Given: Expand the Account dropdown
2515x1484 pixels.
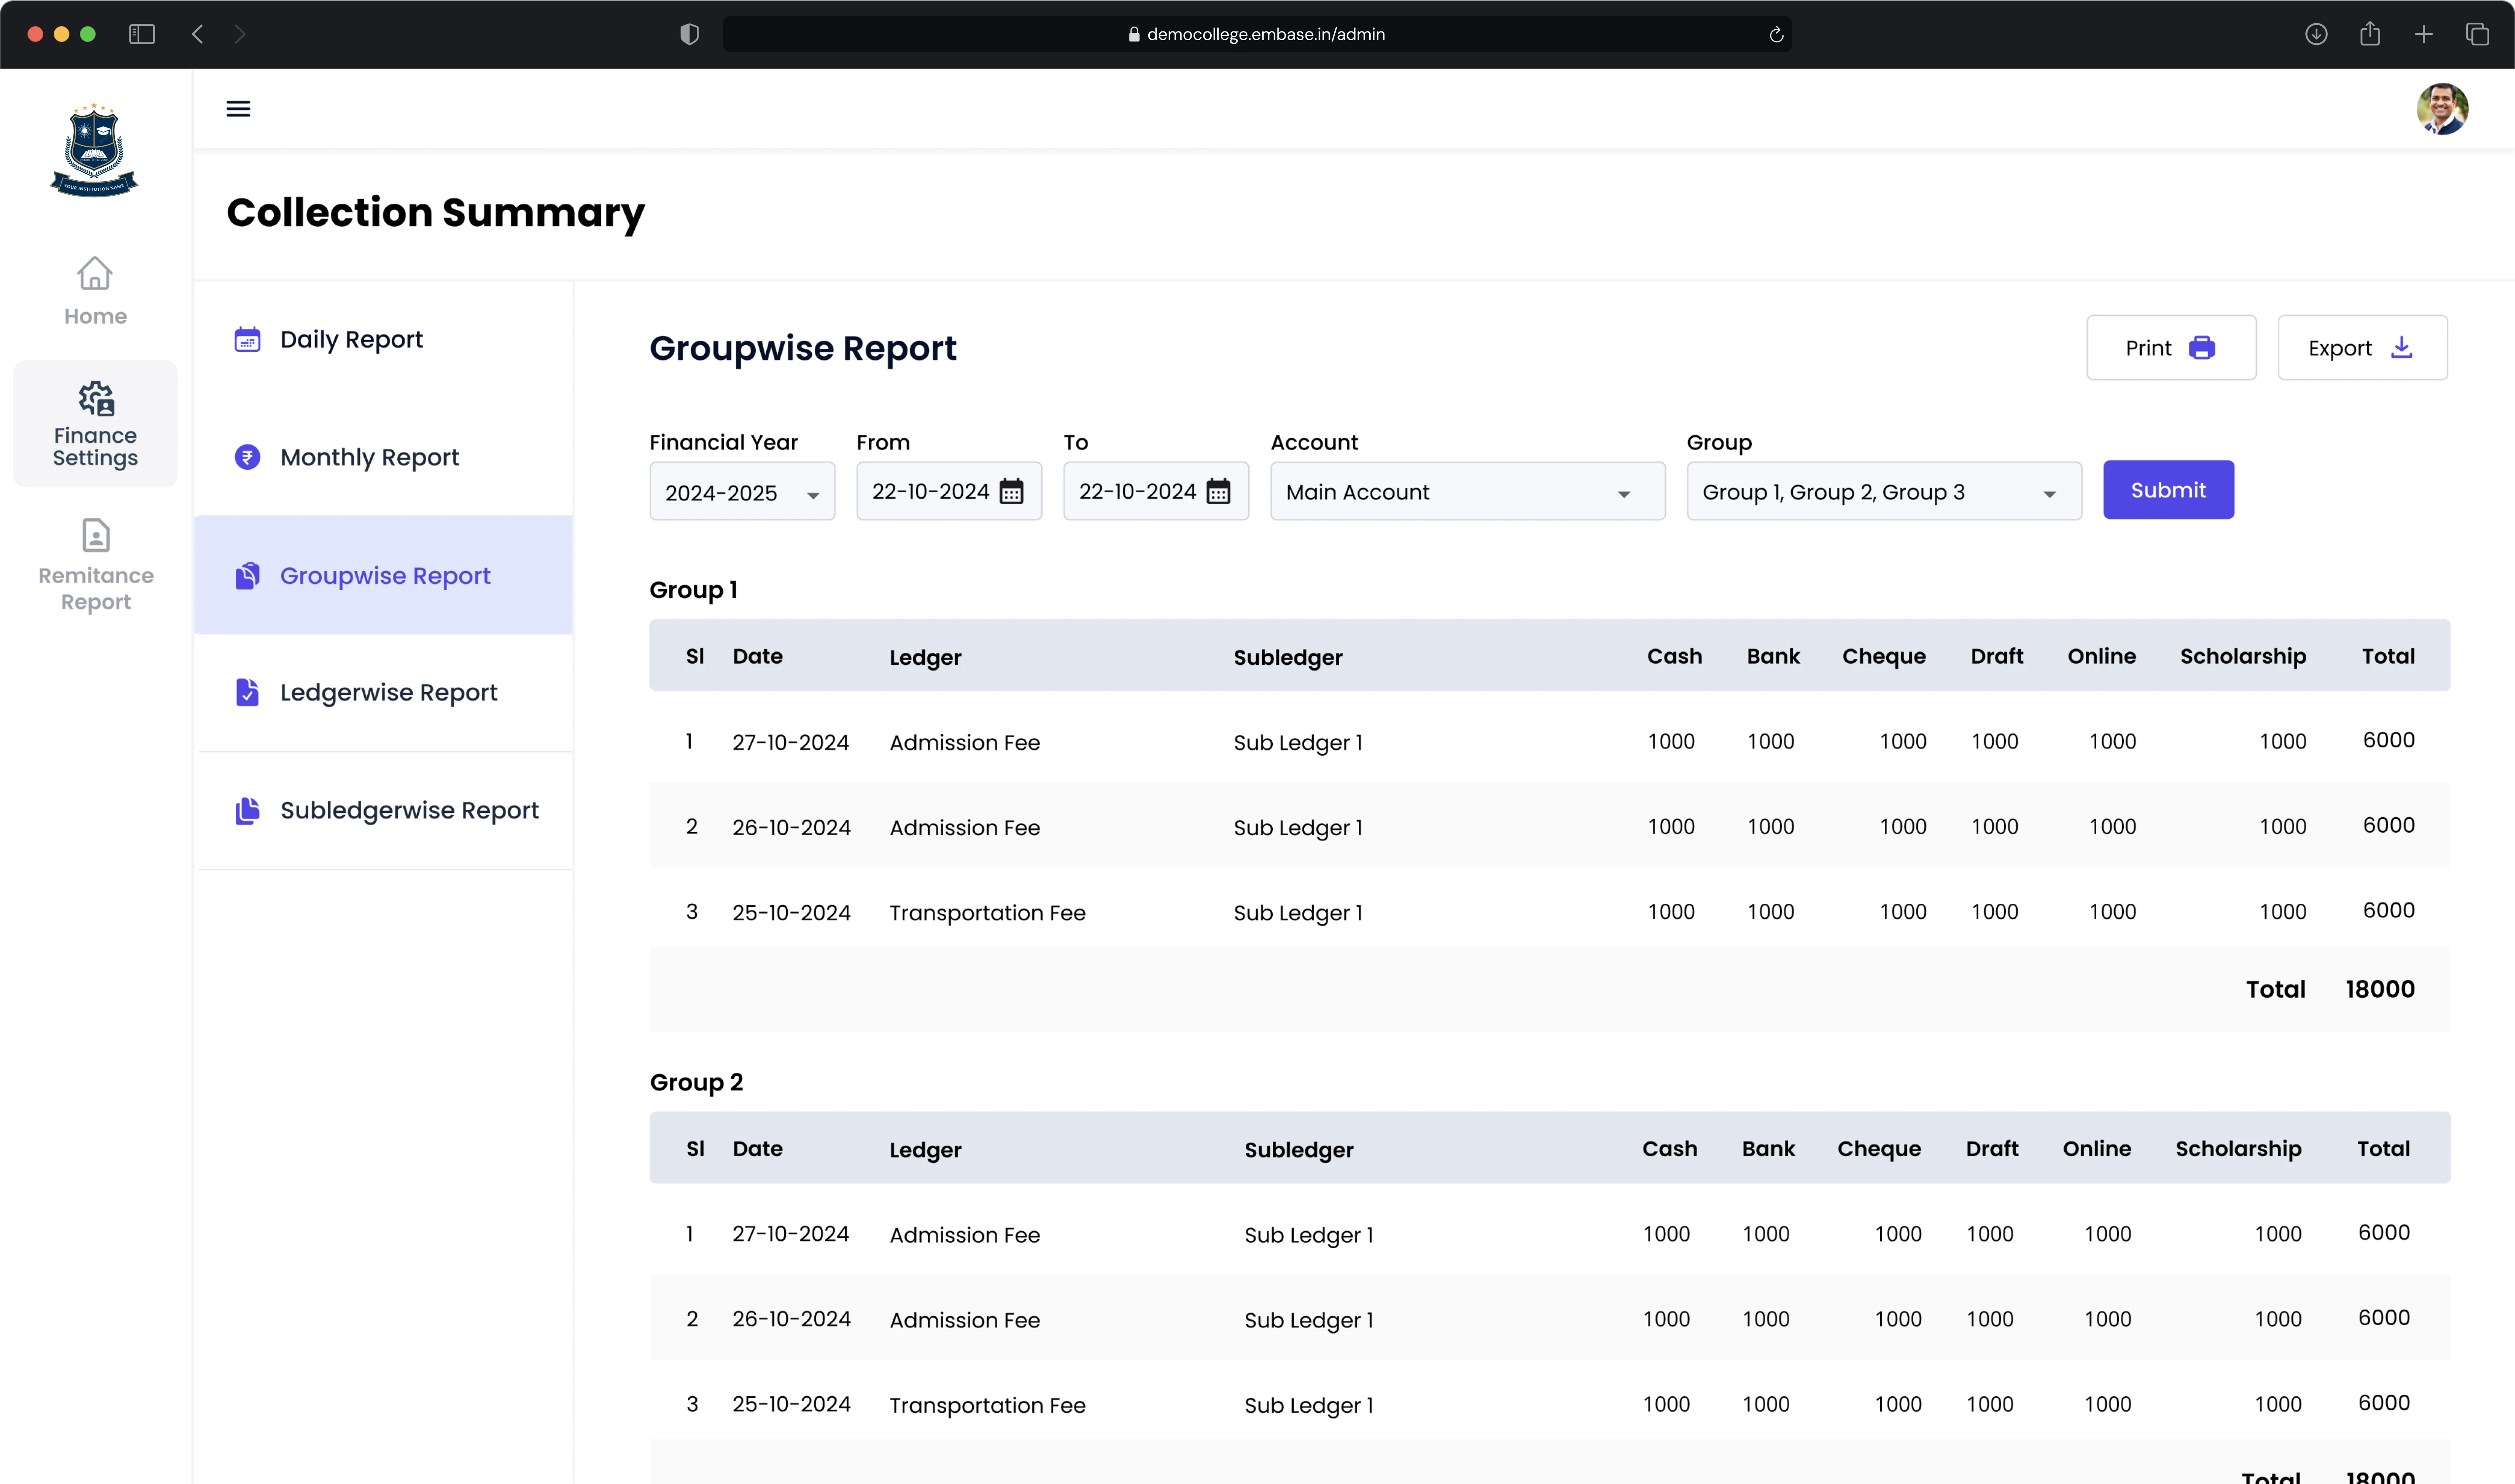Looking at the screenshot, I should click(1467, 491).
